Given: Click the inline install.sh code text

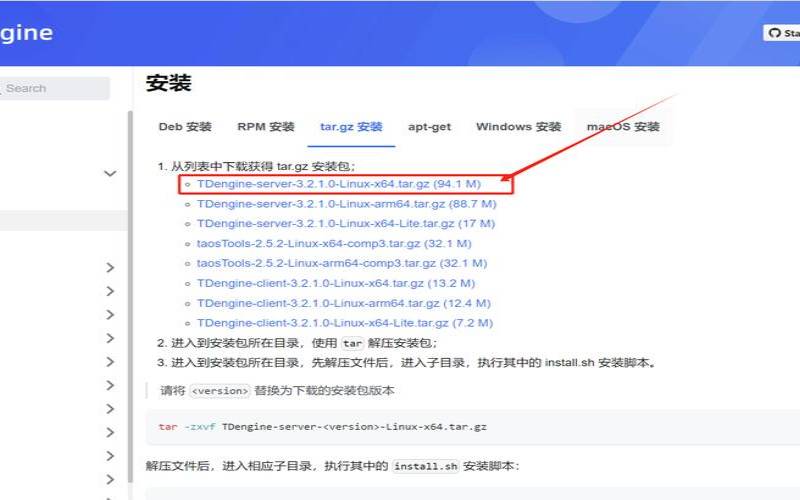Looking at the screenshot, I should (426, 466).
